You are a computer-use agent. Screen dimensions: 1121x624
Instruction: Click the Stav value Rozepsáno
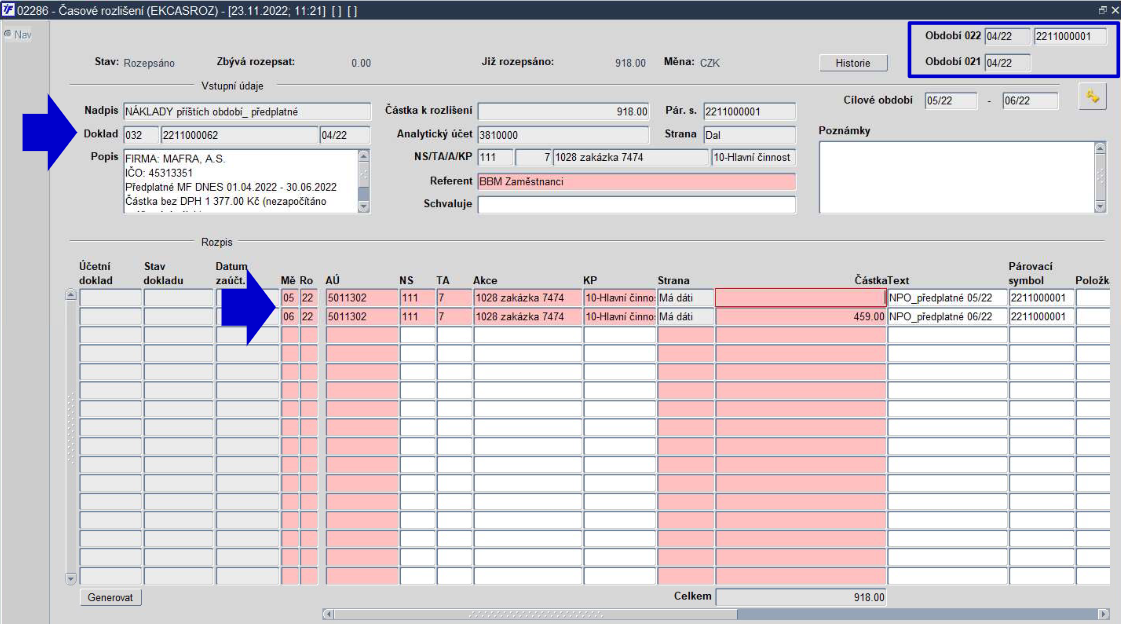point(149,63)
